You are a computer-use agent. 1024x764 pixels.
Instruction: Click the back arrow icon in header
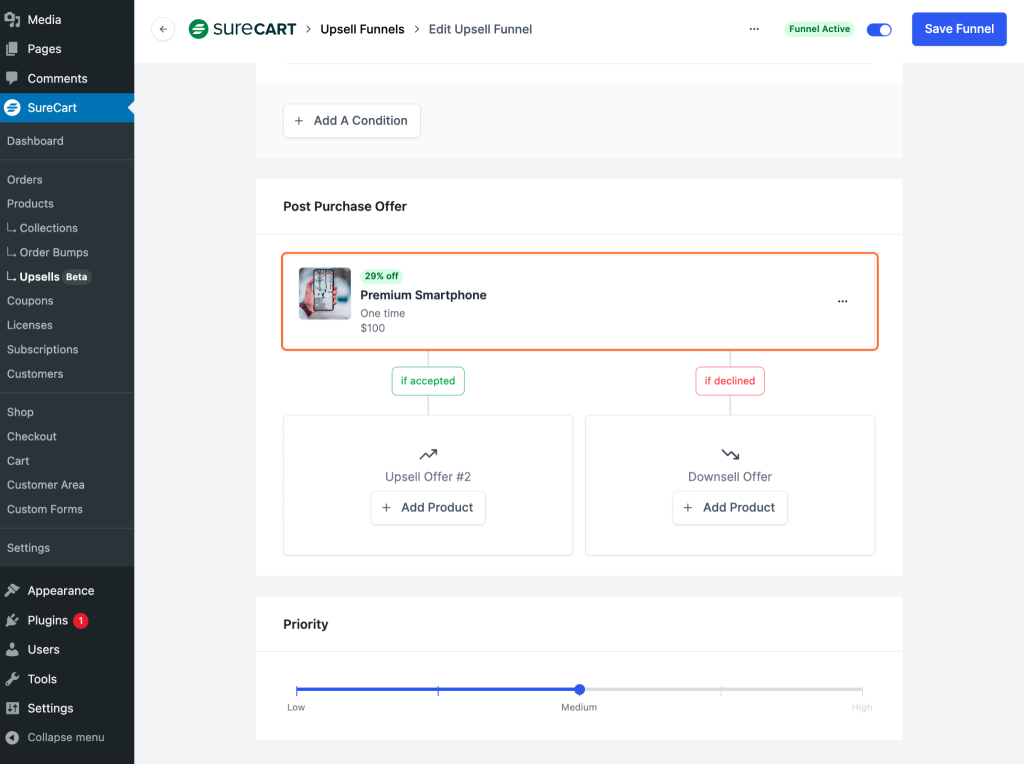pyautogui.click(x=163, y=29)
